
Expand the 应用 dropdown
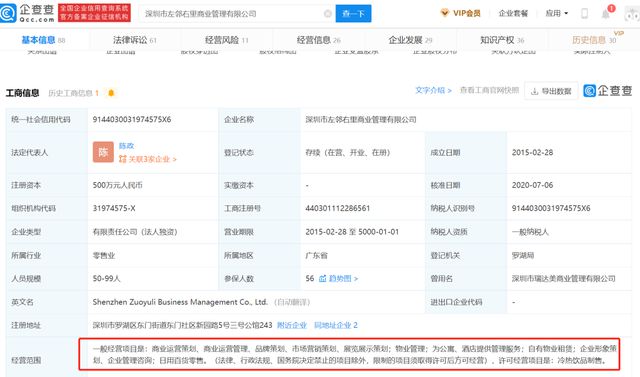pos(557,13)
